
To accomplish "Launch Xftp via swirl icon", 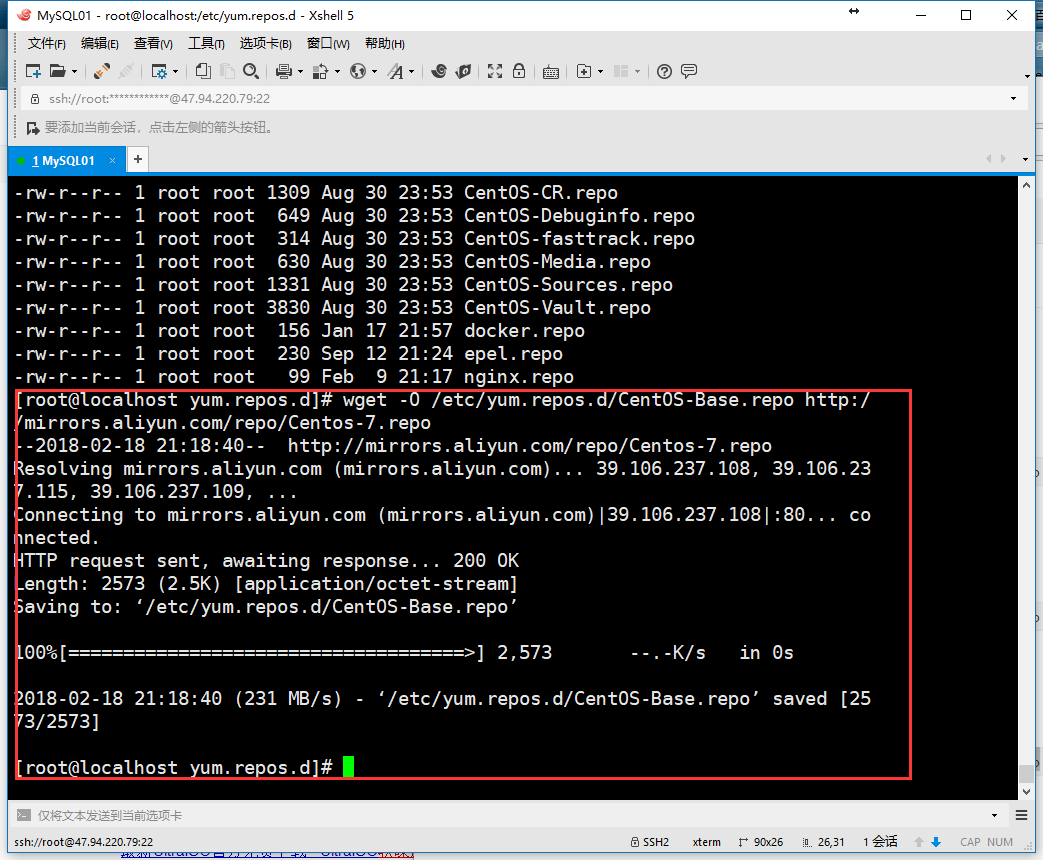I will click(x=439, y=71).
